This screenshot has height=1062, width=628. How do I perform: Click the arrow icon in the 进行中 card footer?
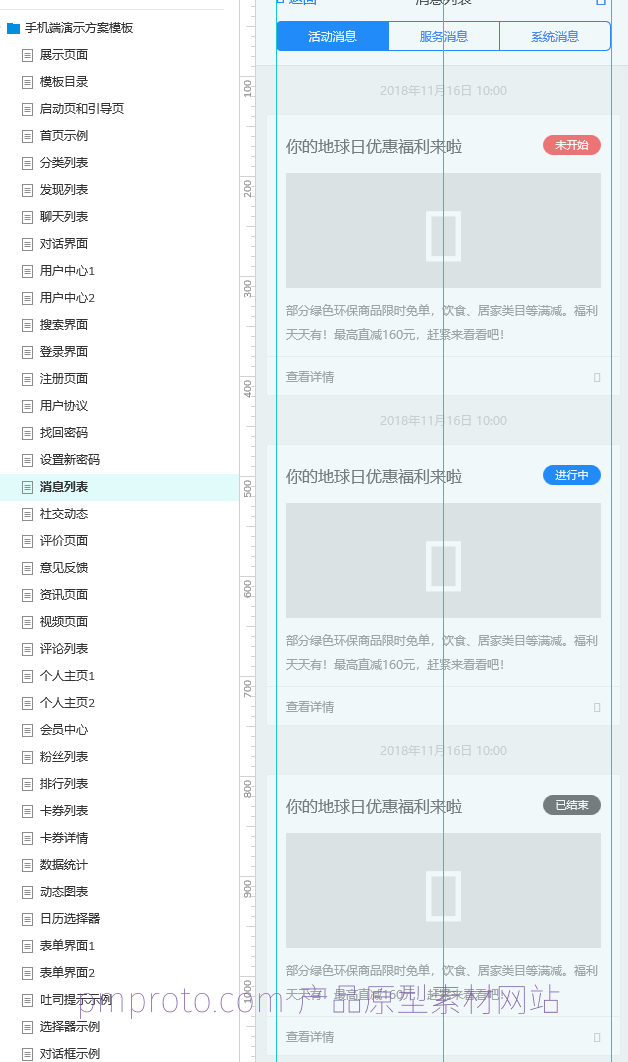pos(597,707)
